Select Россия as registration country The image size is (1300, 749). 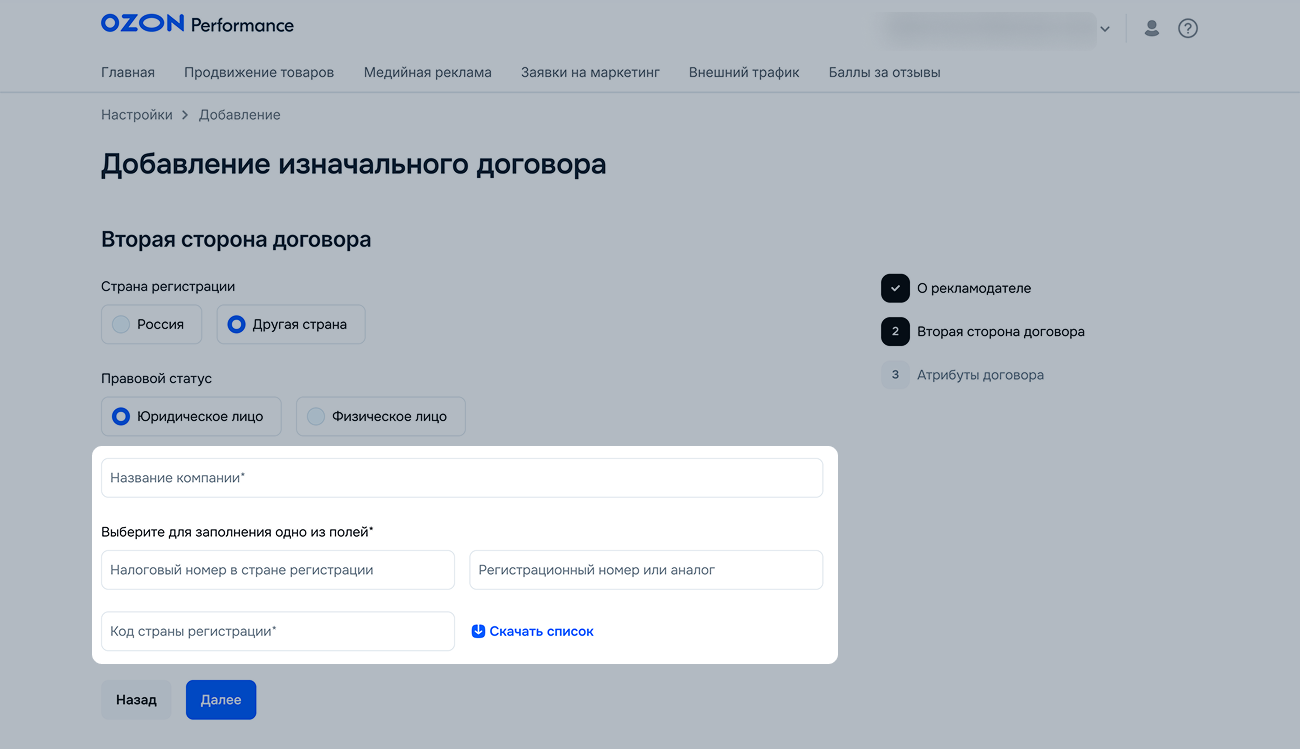[x=151, y=324]
